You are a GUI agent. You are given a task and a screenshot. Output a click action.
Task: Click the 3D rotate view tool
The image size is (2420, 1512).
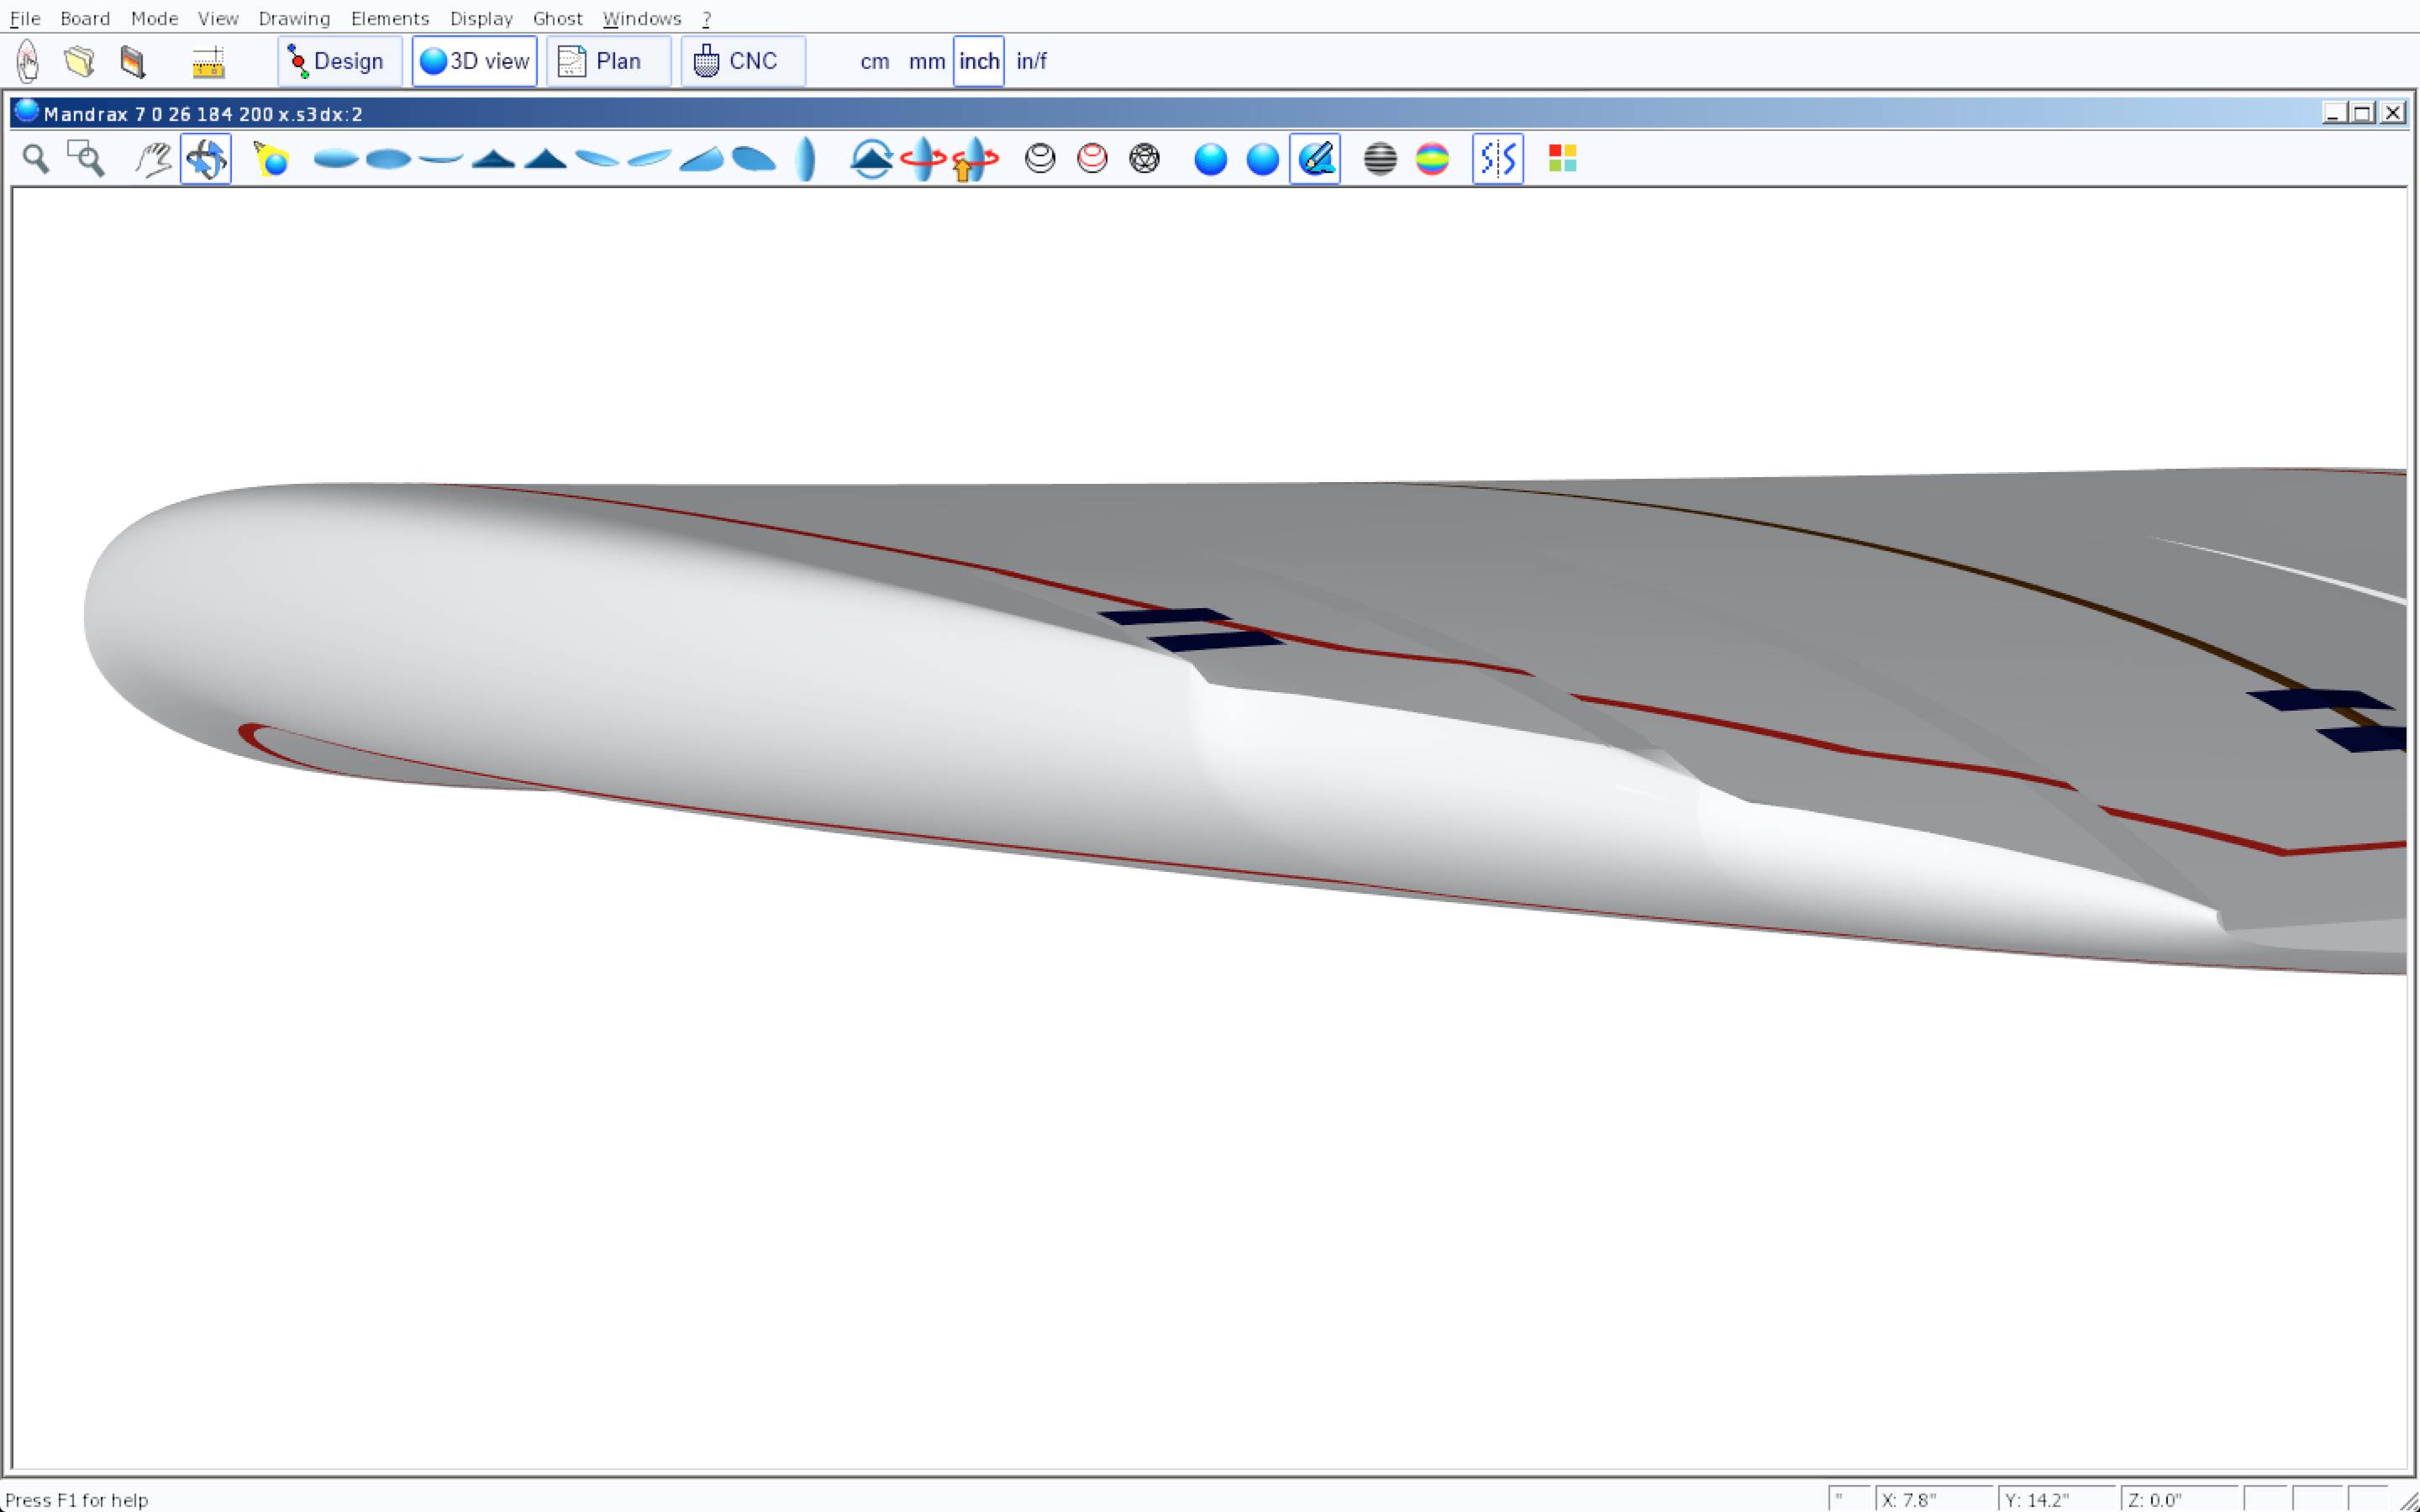206,159
